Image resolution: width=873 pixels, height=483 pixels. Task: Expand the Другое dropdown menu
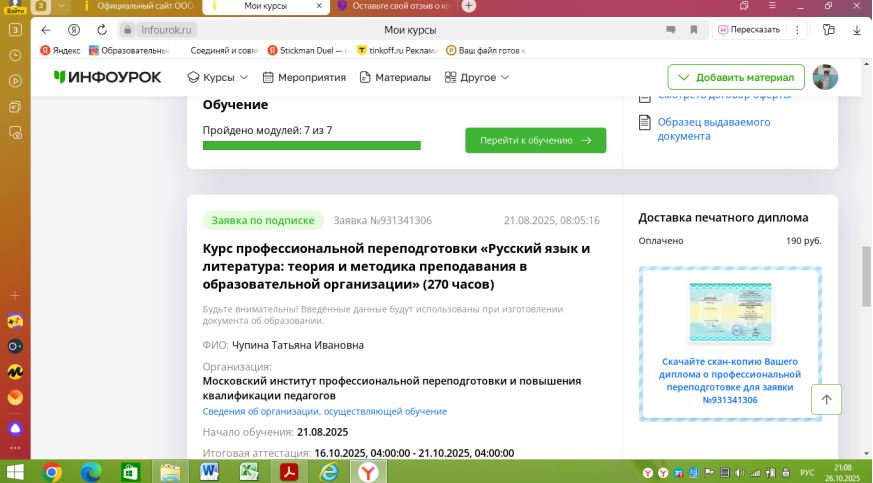[x=476, y=77]
